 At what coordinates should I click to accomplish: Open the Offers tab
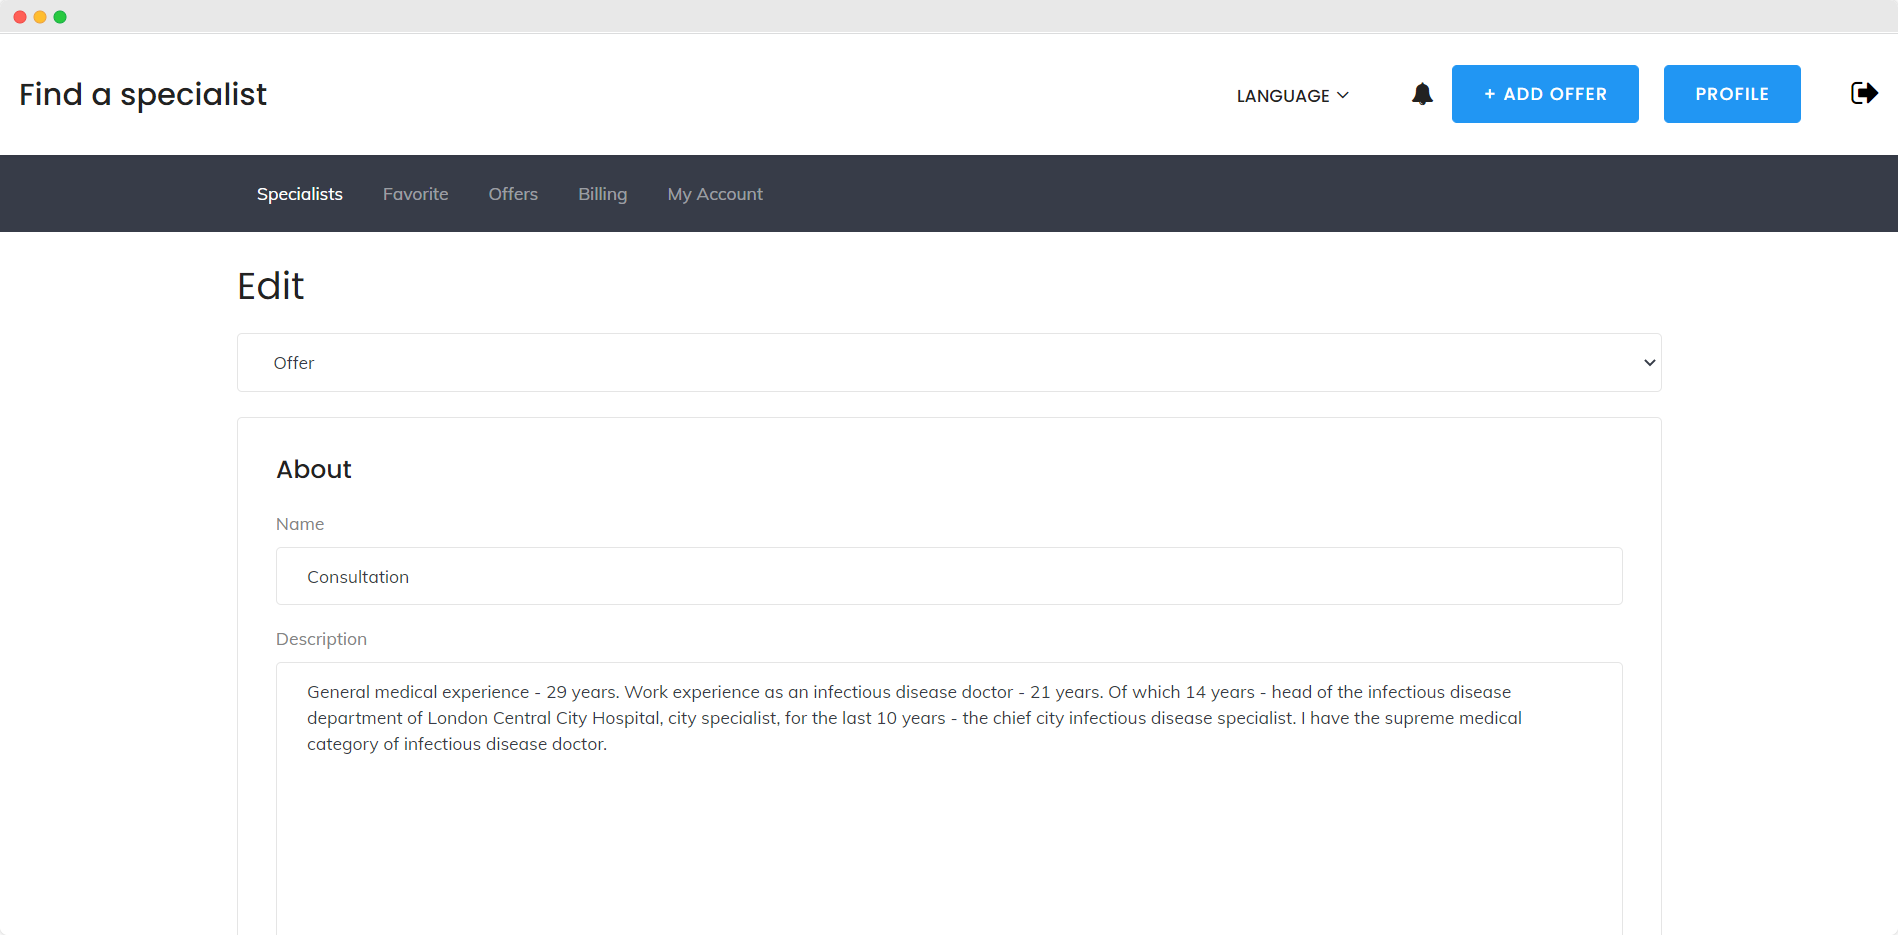pos(513,194)
